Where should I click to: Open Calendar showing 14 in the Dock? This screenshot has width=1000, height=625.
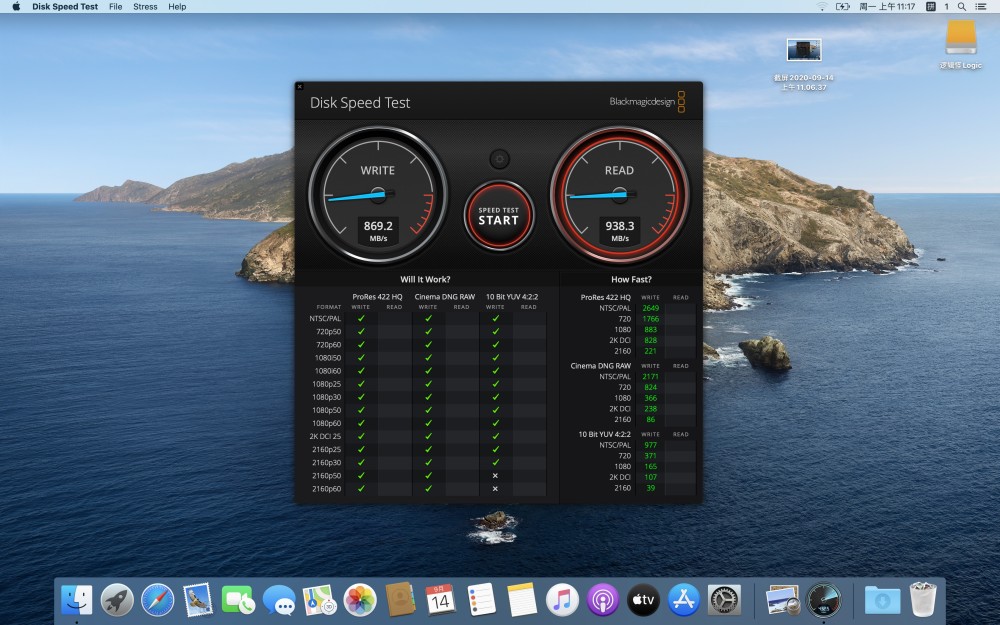441,600
